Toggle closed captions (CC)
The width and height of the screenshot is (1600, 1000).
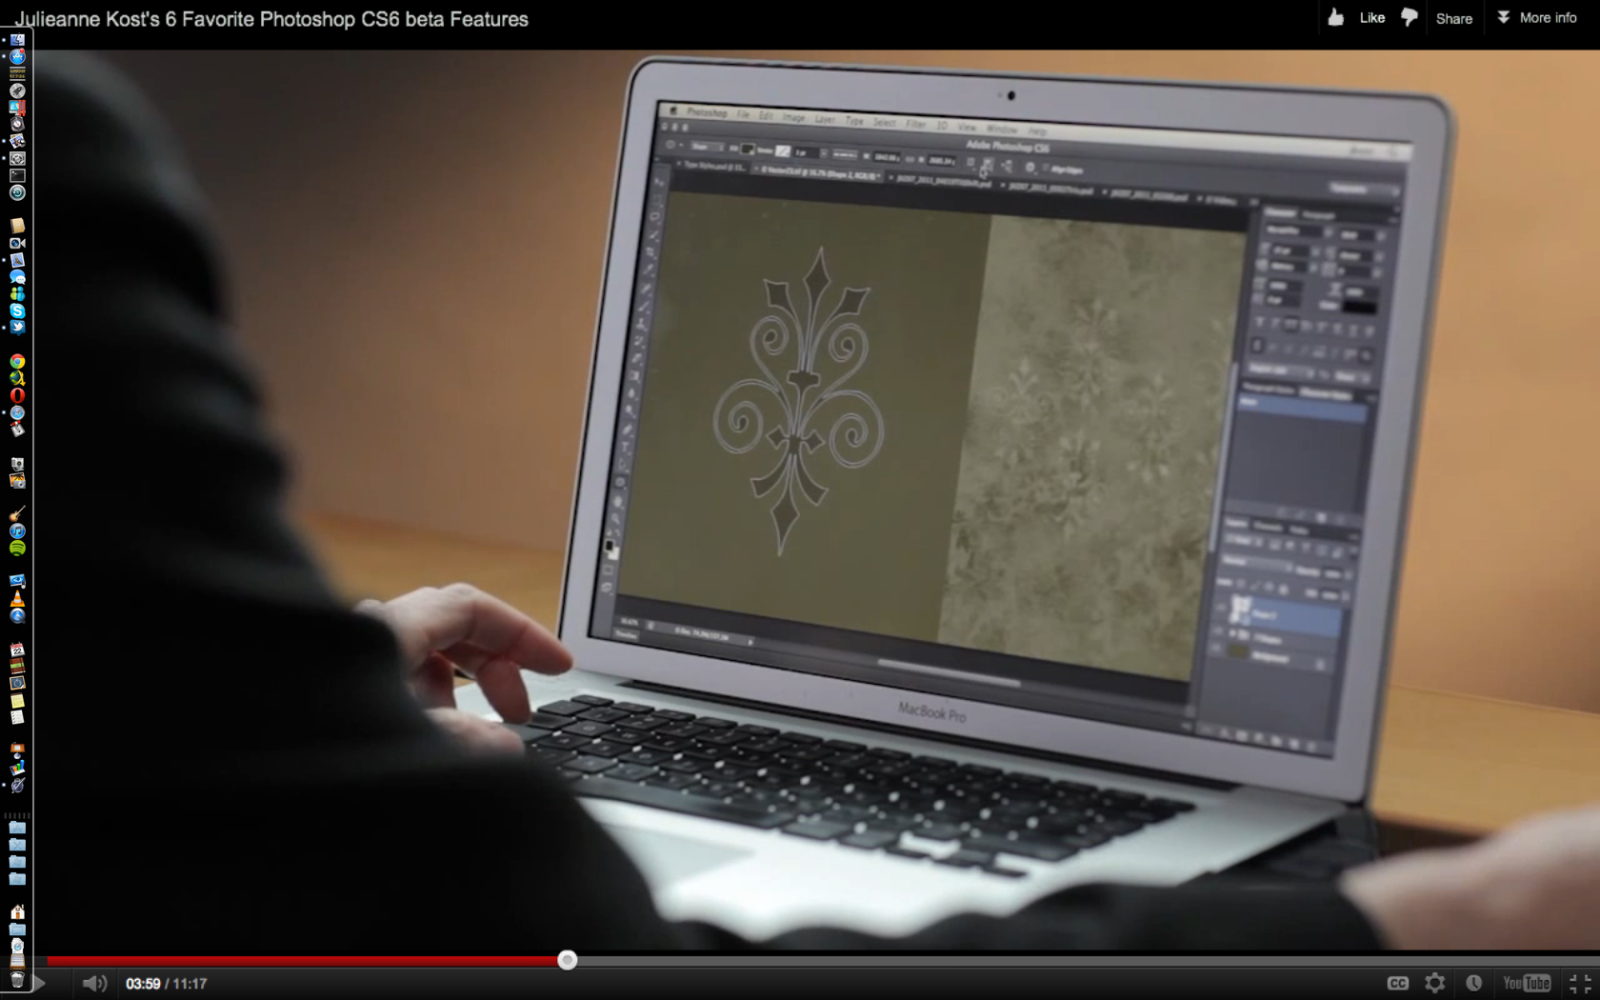click(1398, 983)
